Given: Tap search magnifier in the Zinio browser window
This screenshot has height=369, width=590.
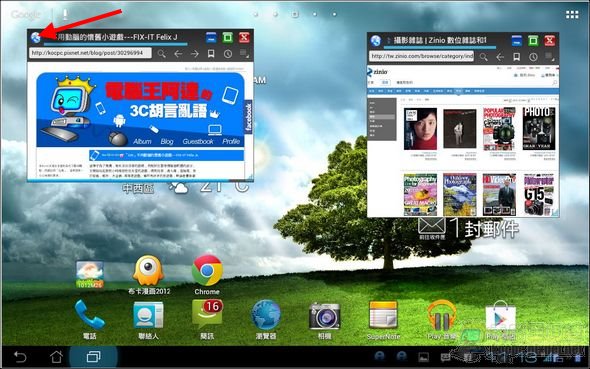Looking at the screenshot, I should click(x=484, y=57).
